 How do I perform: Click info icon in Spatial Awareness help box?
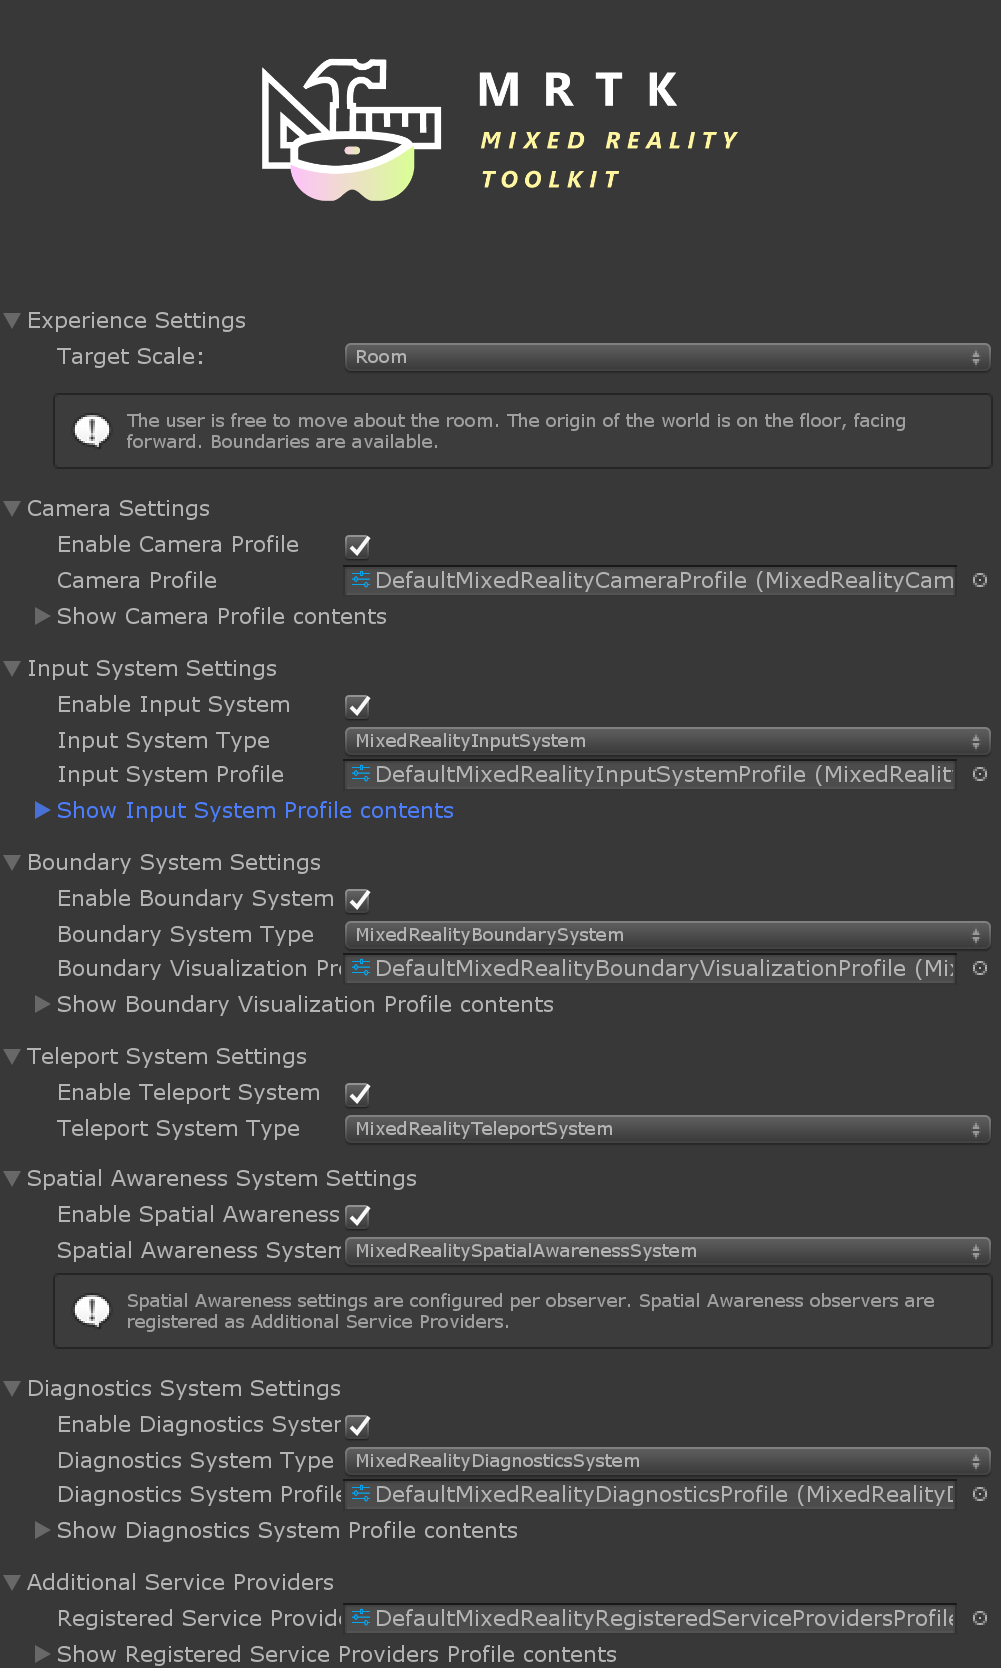[92, 1311]
